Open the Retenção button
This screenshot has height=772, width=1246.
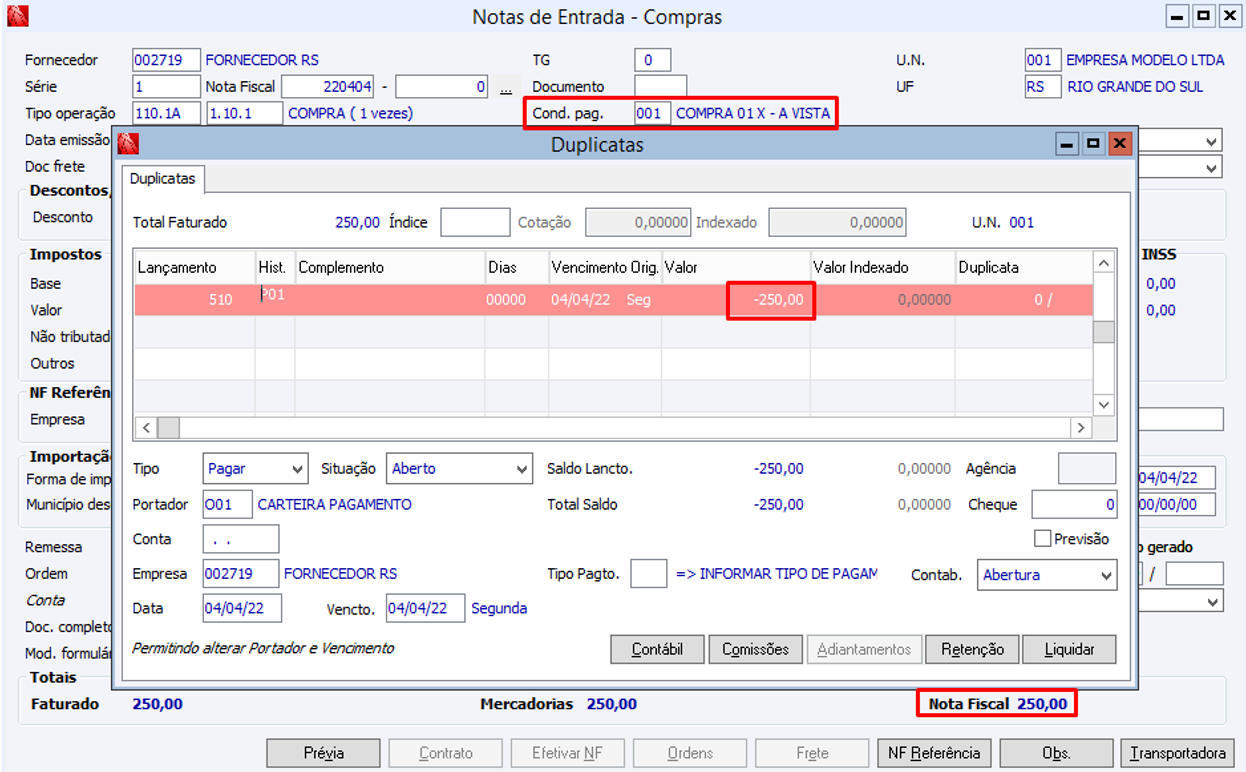click(x=972, y=650)
